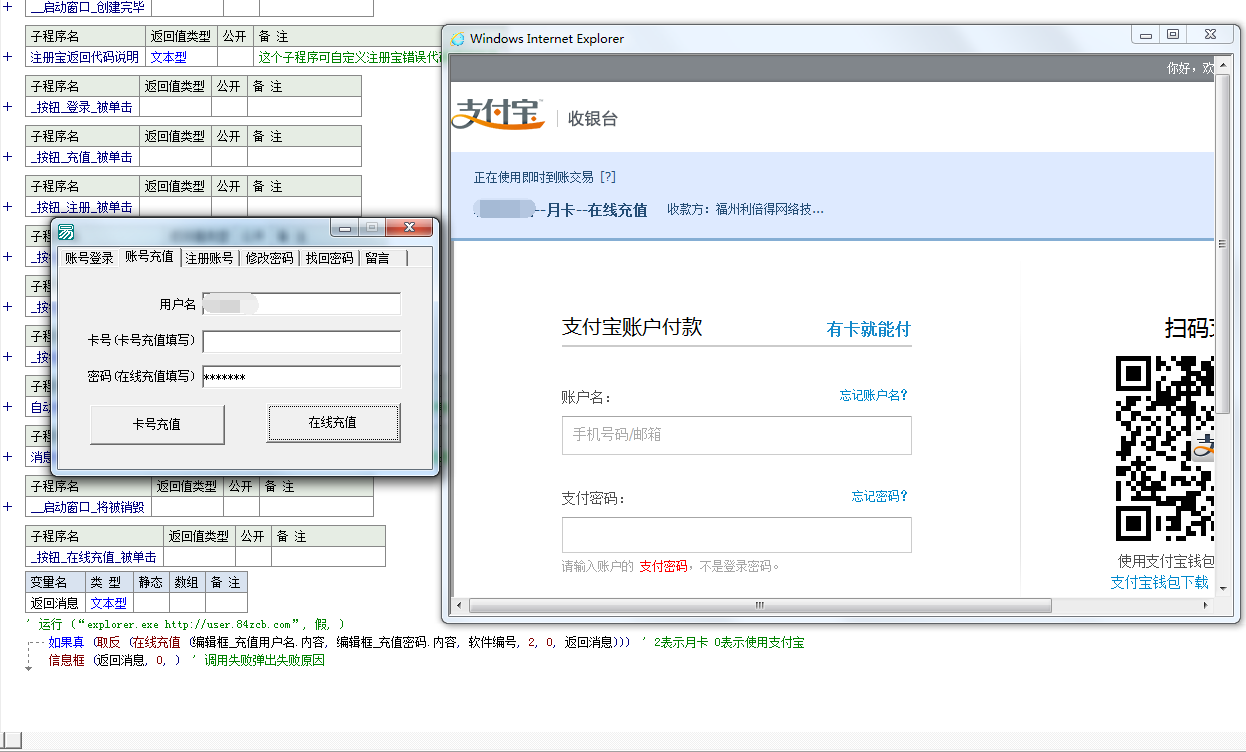The height and width of the screenshot is (752, 1246).
Task: Click the left arrow of the browser horizontal scrollbar
Action: (459, 605)
